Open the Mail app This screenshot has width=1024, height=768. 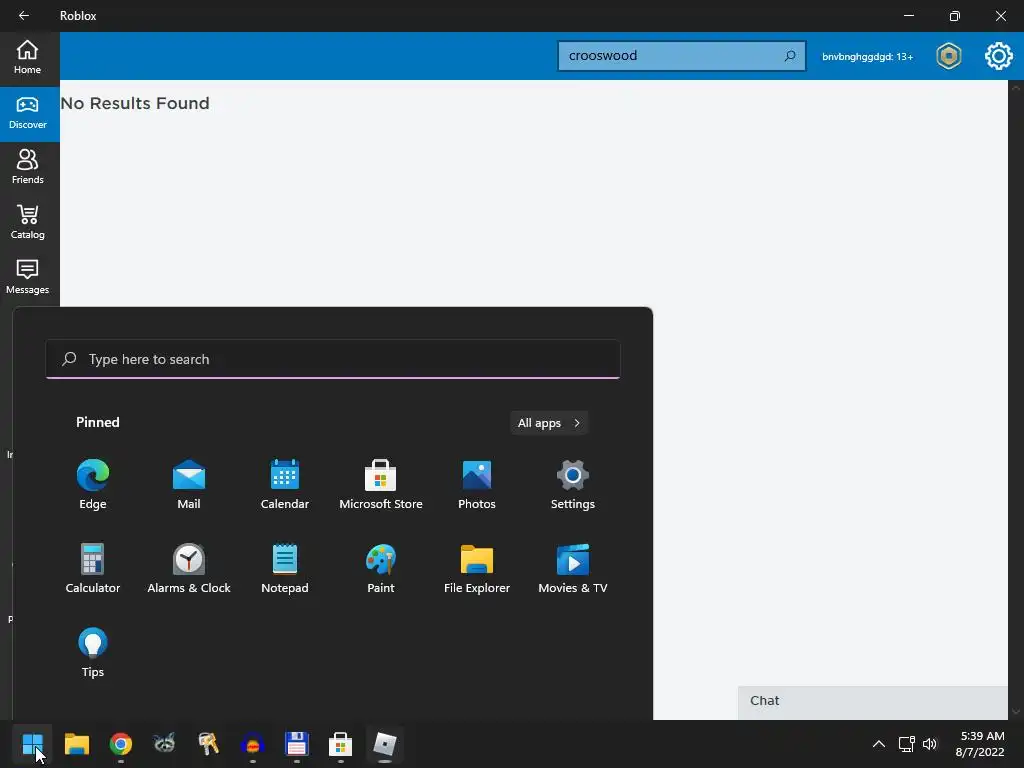[189, 484]
